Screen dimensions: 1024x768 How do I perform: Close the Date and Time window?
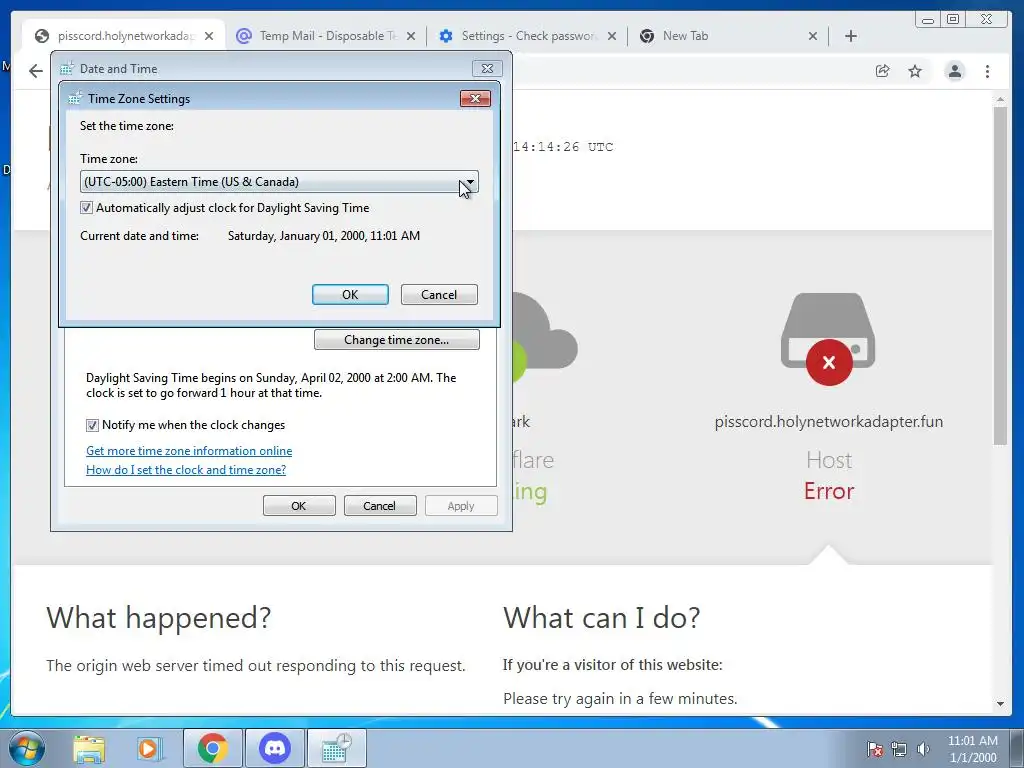click(x=487, y=69)
